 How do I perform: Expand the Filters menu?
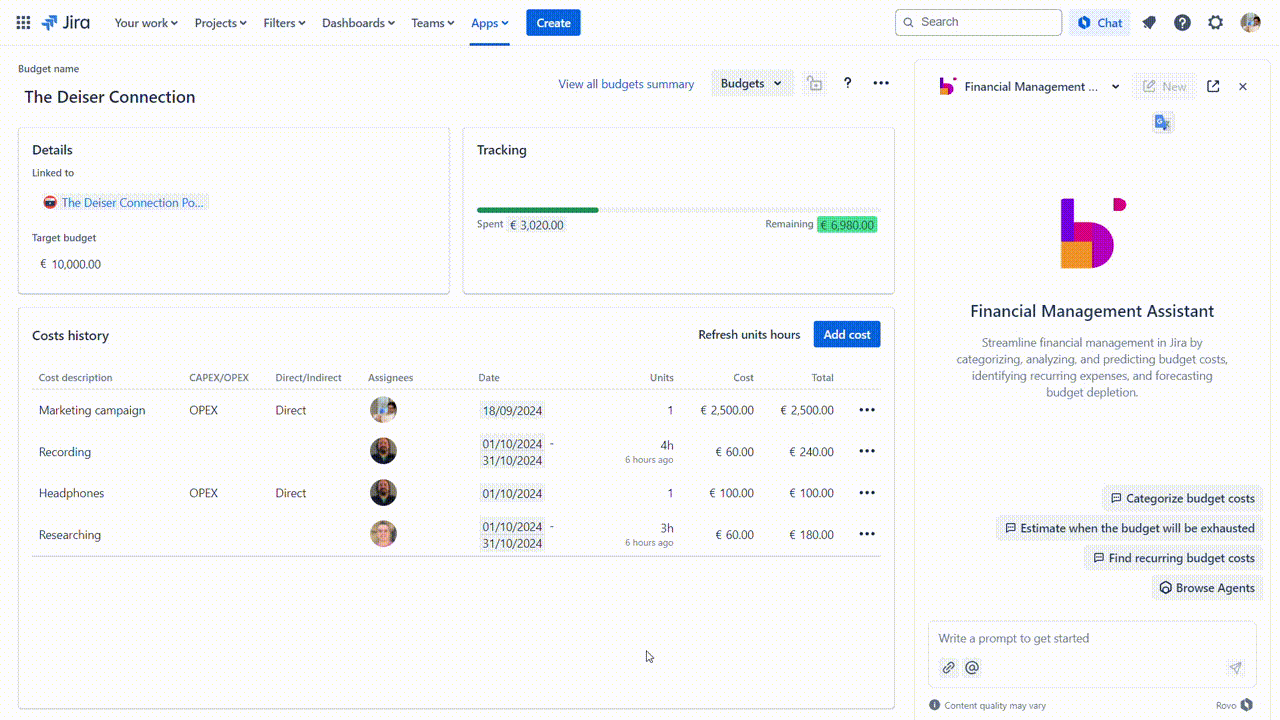pyautogui.click(x=284, y=22)
